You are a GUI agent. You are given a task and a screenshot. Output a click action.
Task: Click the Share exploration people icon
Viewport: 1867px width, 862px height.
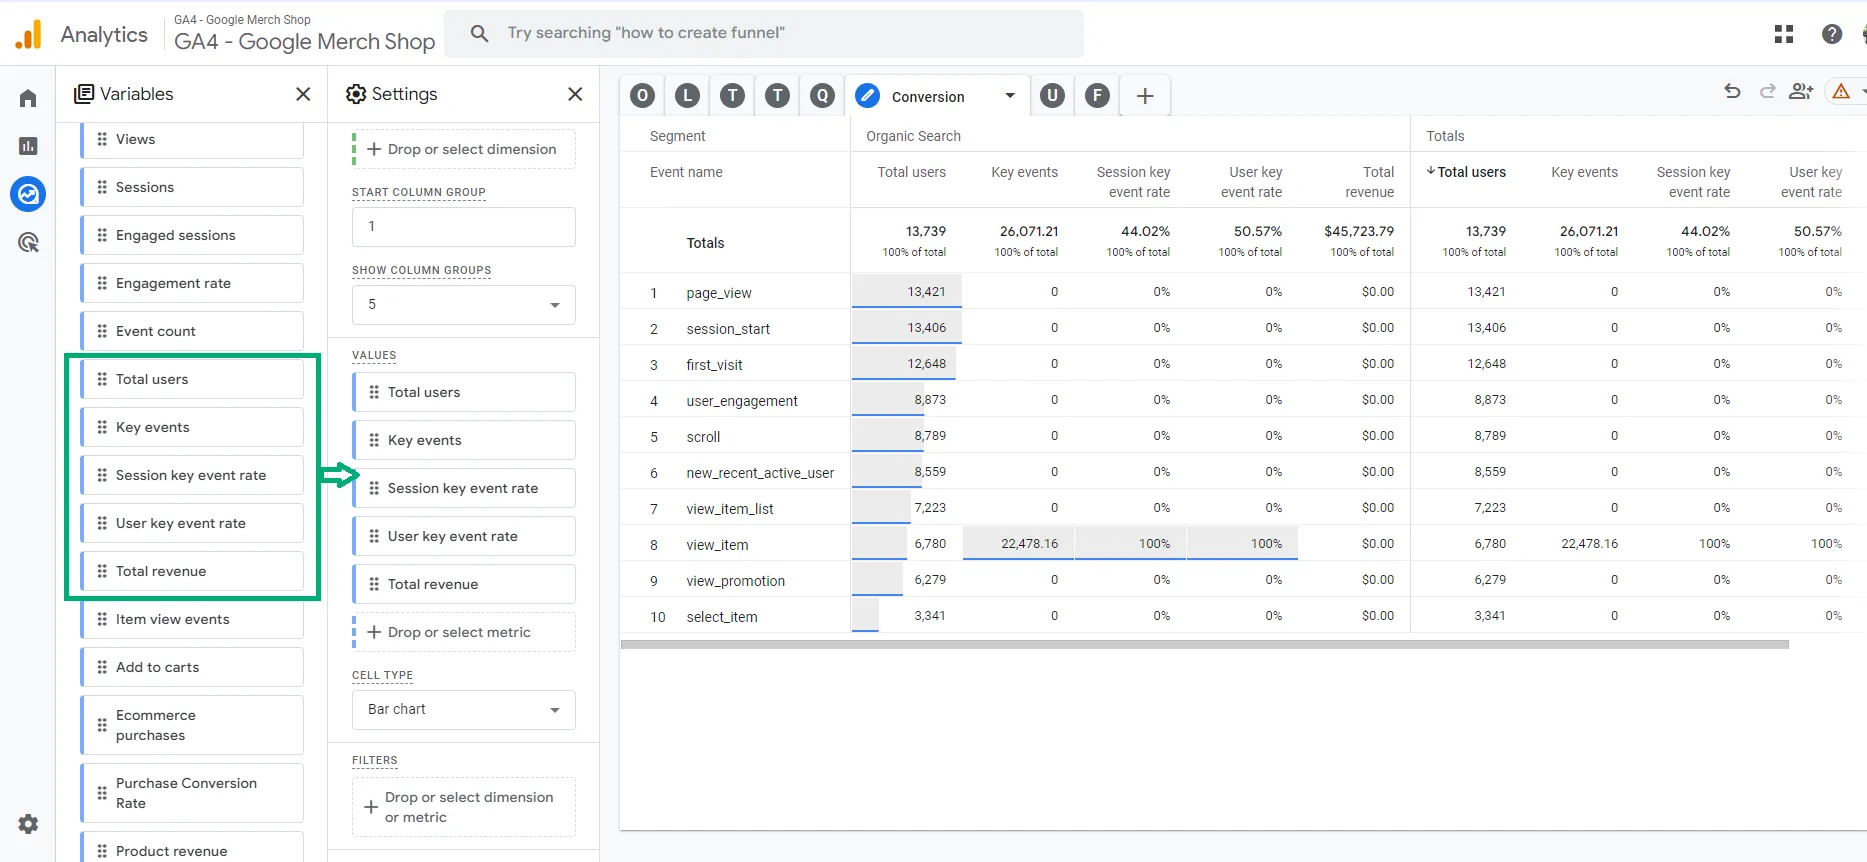1801,91
